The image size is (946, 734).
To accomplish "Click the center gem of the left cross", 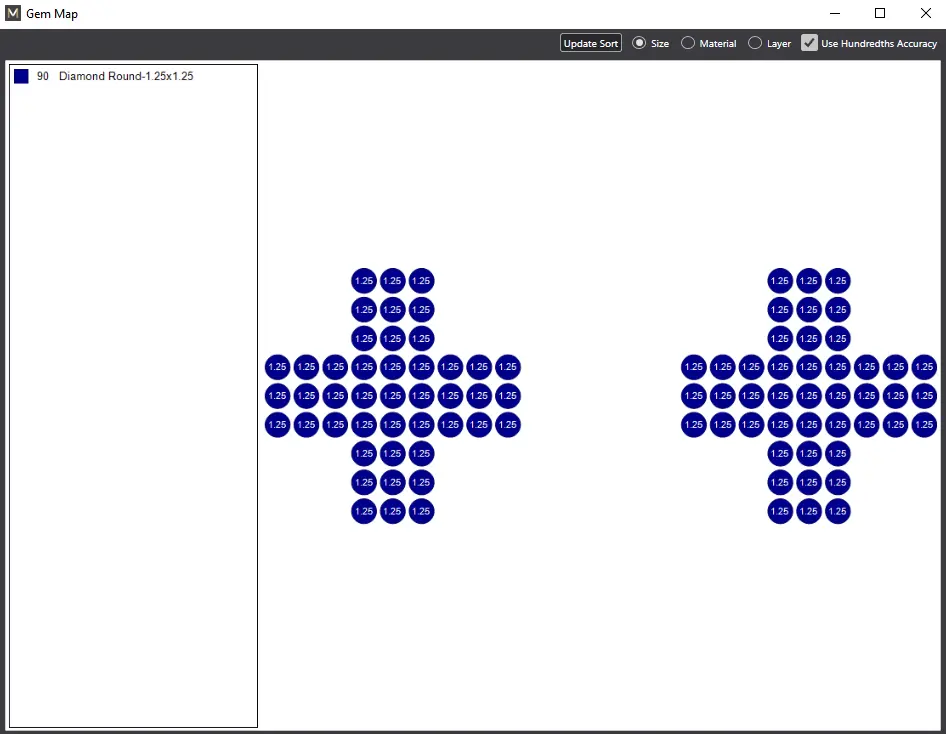I will click(393, 396).
